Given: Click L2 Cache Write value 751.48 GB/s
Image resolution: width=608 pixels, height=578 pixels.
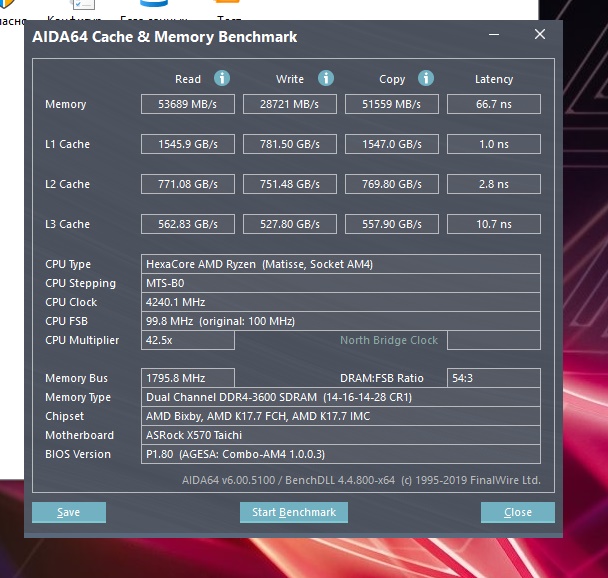Looking at the screenshot, I should (290, 184).
